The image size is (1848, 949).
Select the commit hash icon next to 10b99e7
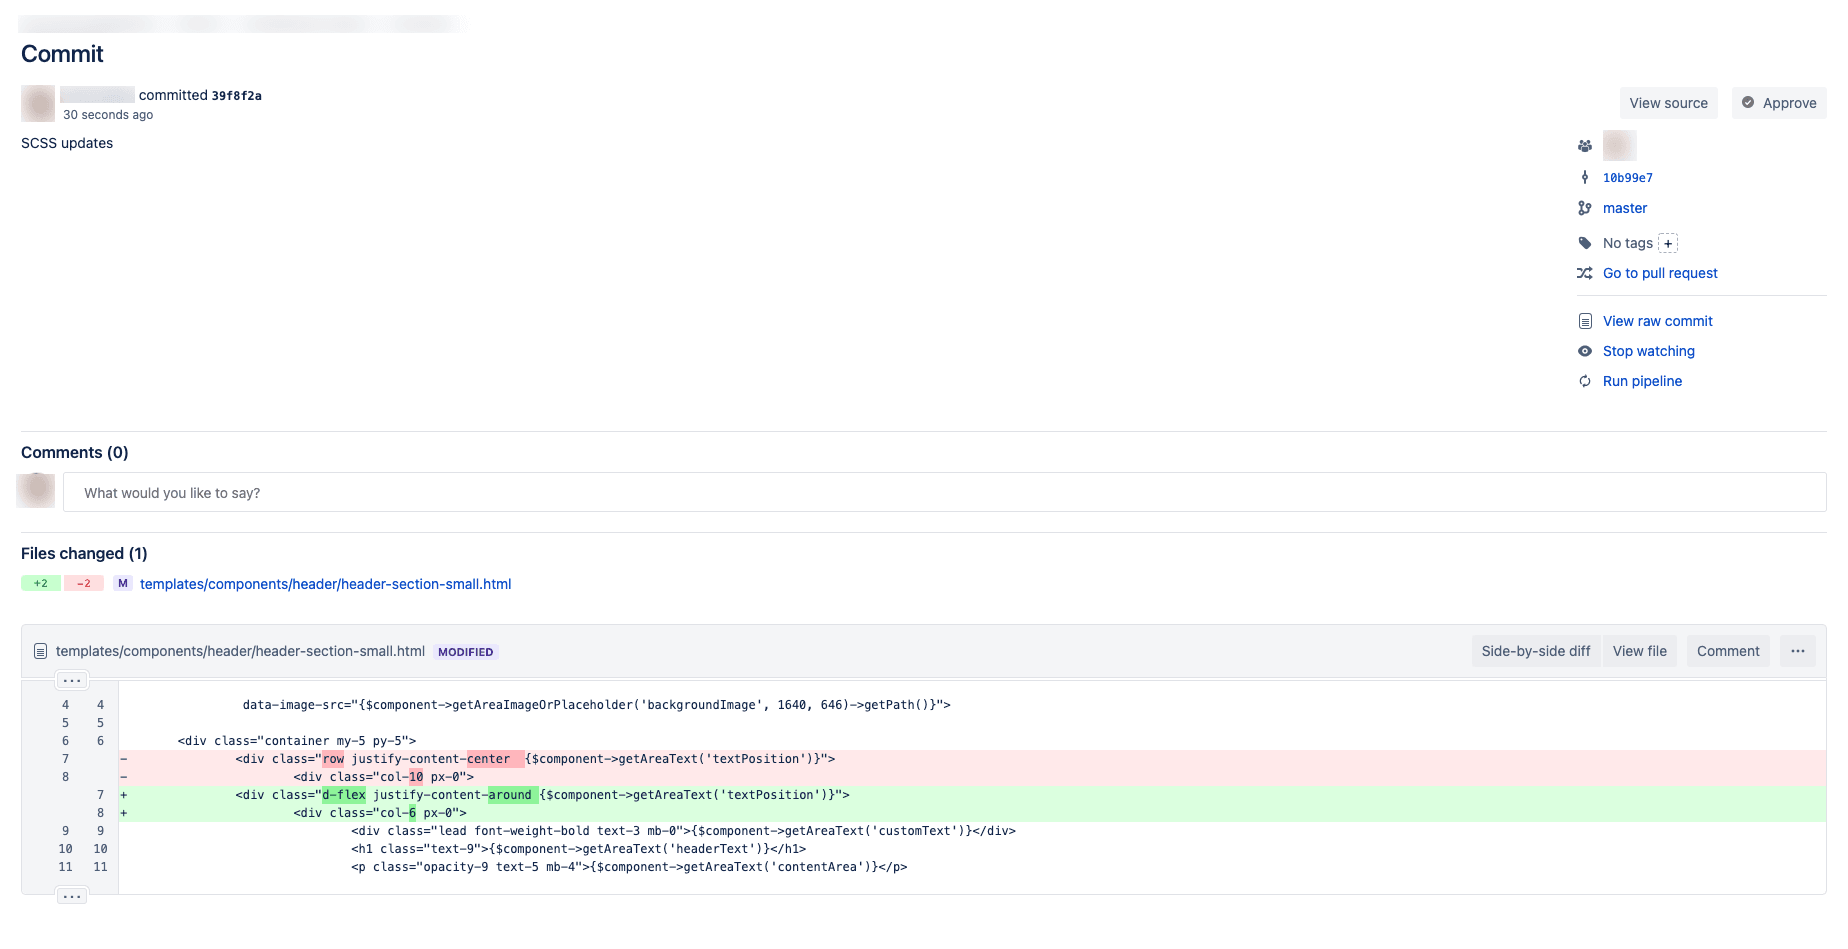(x=1585, y=177)
